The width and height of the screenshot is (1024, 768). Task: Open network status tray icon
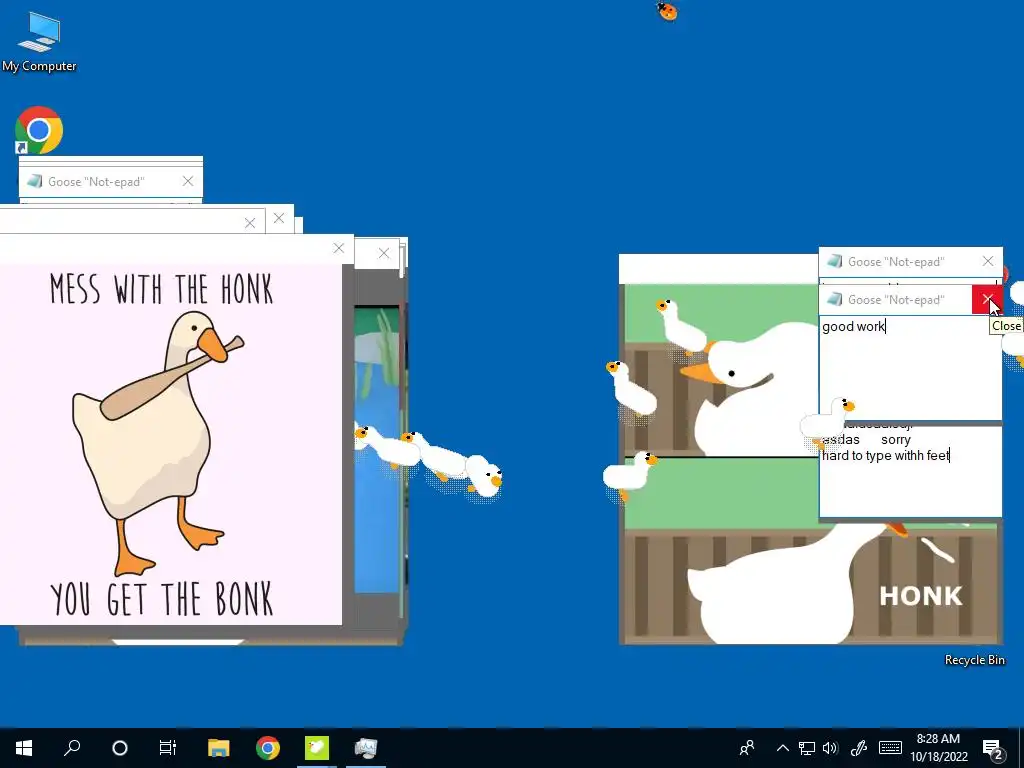click(x=807, y=748)
